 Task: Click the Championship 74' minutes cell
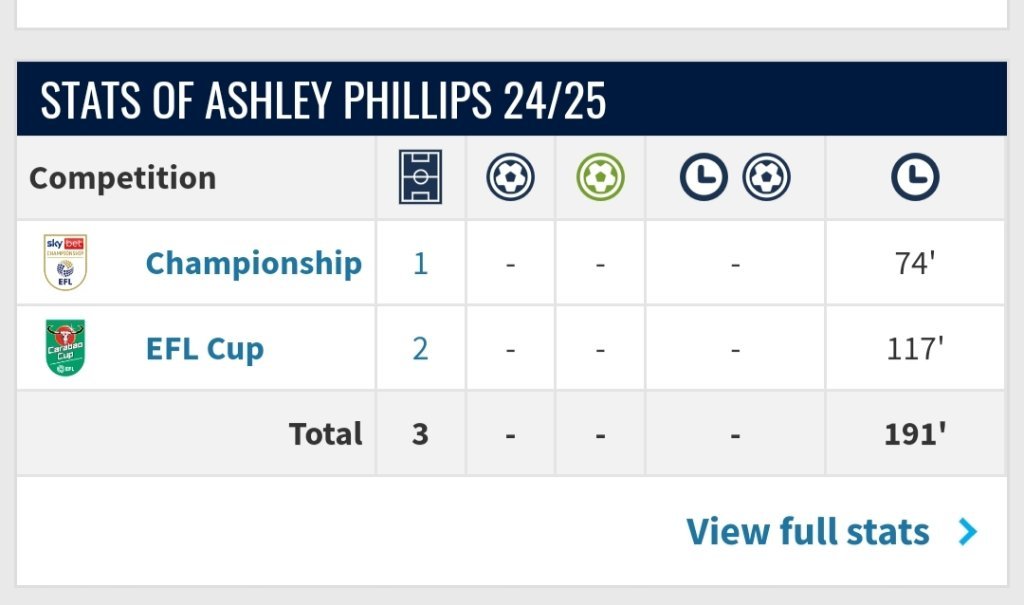pos(915,263)
